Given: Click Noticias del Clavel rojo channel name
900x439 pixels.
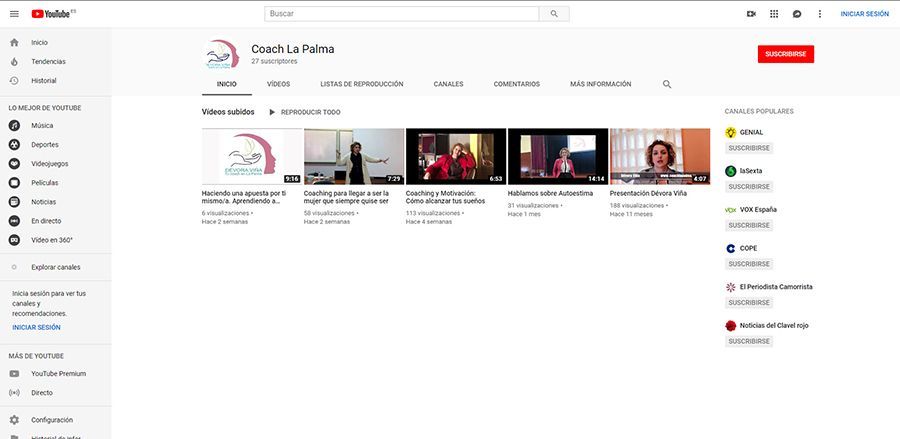Looking at the screenshot, I should point(774,325).
